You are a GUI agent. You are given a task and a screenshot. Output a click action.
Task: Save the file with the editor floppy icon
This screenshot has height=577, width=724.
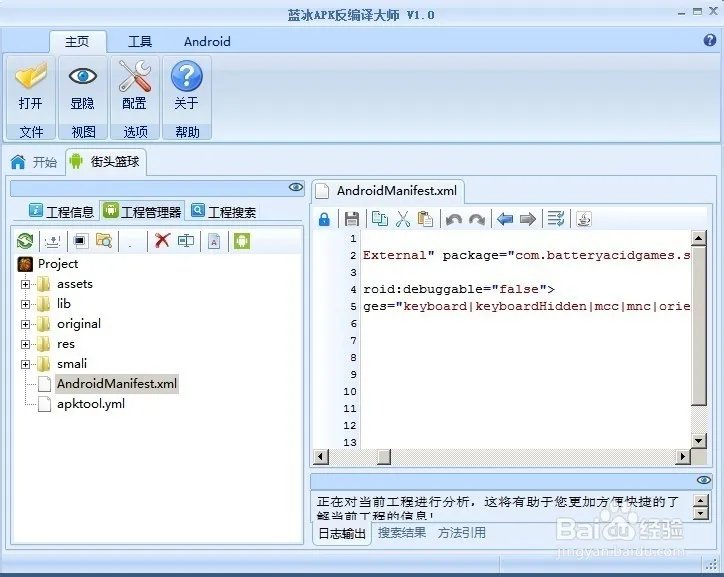(x=351, y=219)
